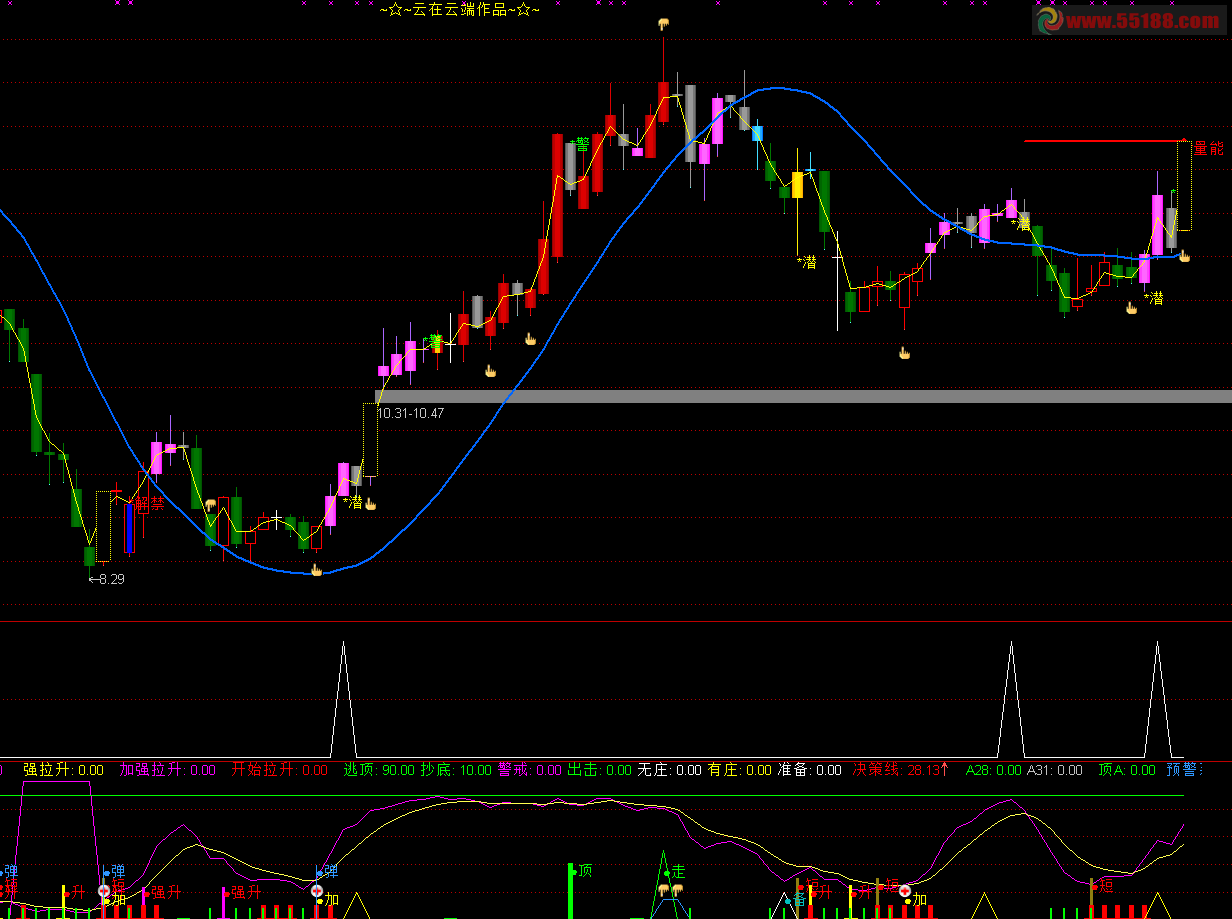Image resolution: width=1232 pixels, height=919 pixels.
Task: Click the tall green 顶 signal bar
Action: (571, 891)
